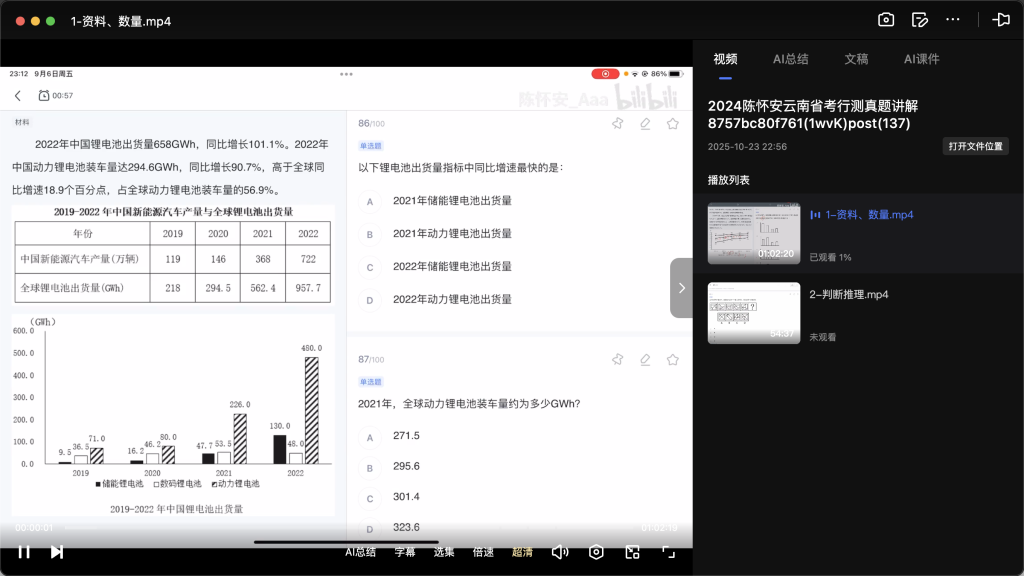Image resolution: width=1024 pixels, height=576 pixels.
Task: Expand the collapsed panel via the chevron
Action: [681, 287]
